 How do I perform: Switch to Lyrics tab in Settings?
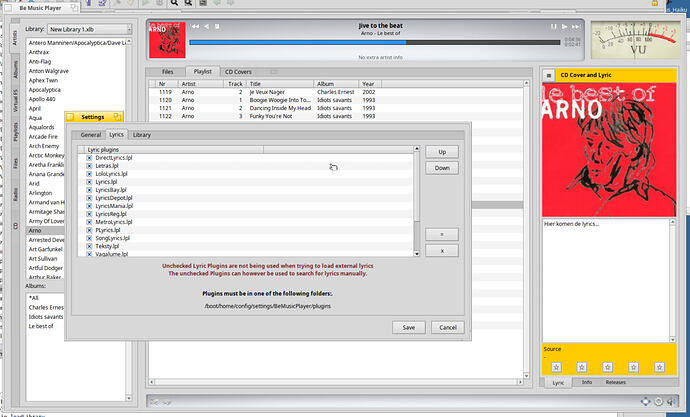pos(117,135)
